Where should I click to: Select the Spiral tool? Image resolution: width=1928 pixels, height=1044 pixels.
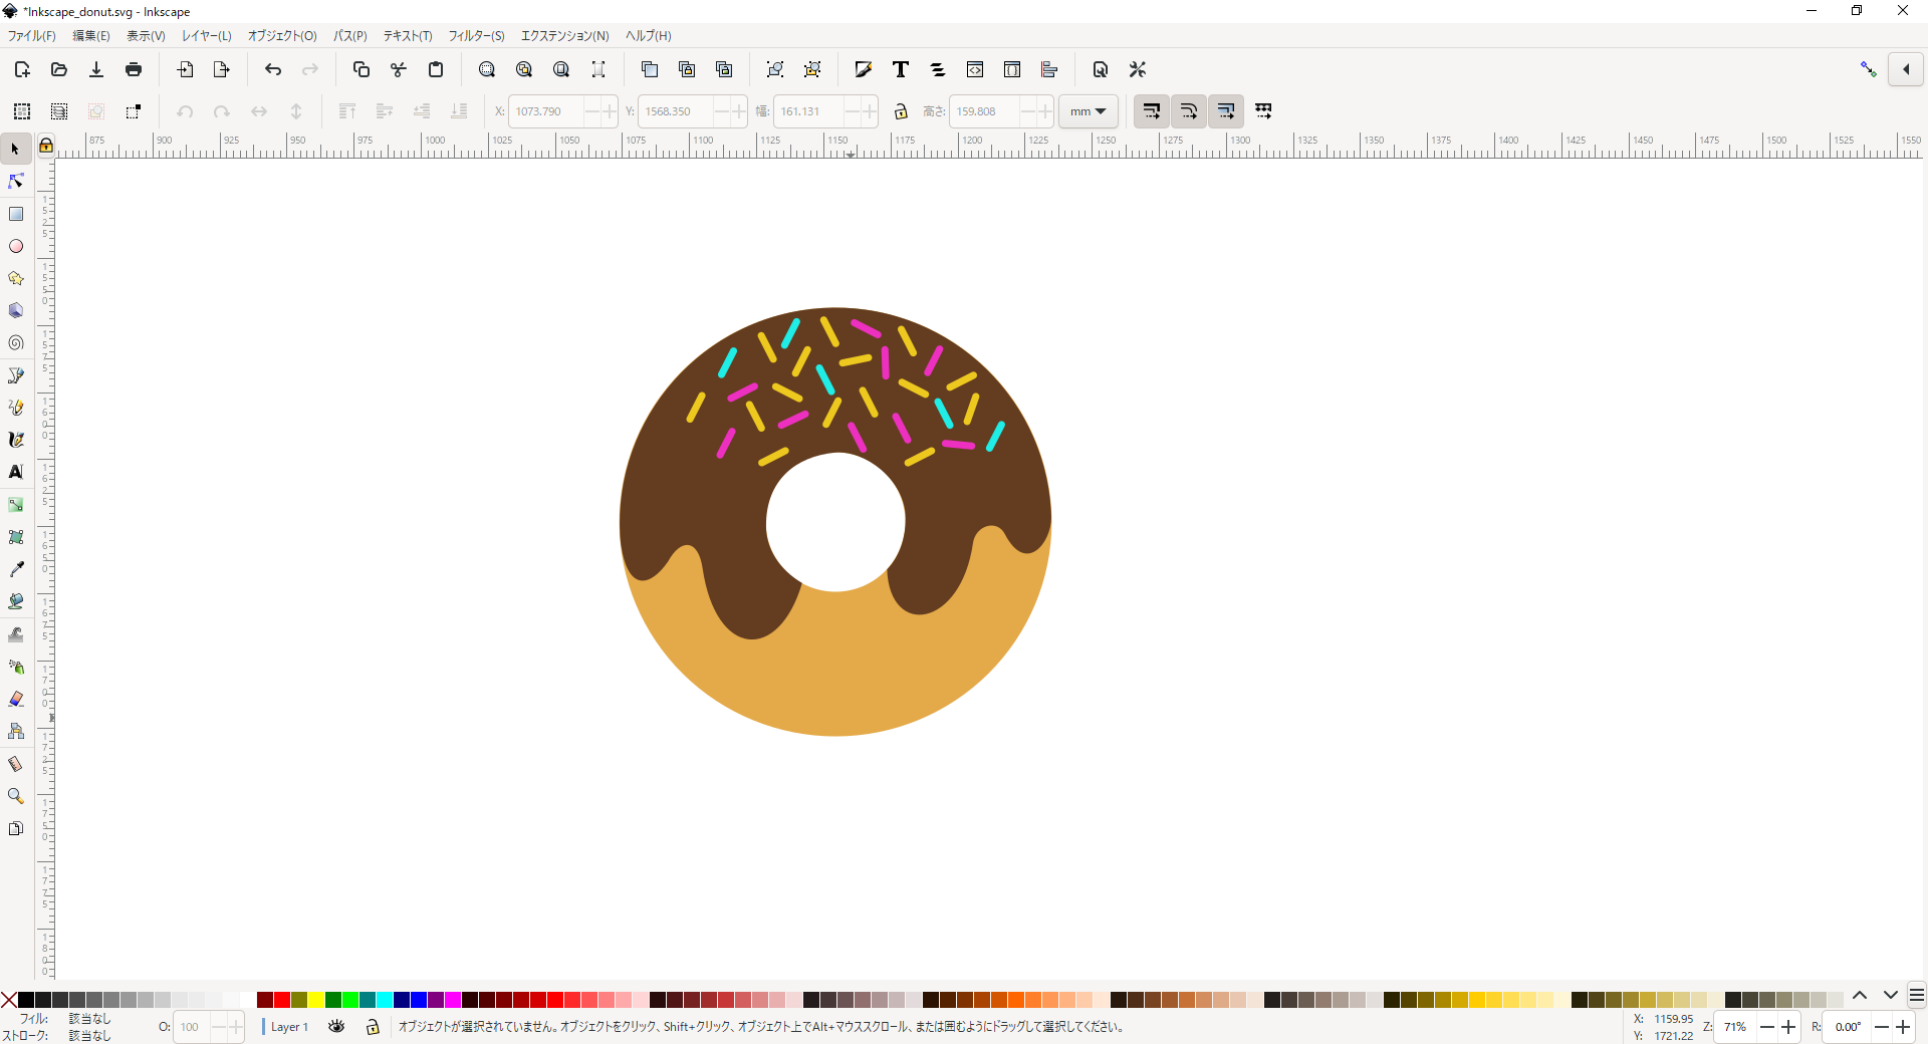(16, 343)
